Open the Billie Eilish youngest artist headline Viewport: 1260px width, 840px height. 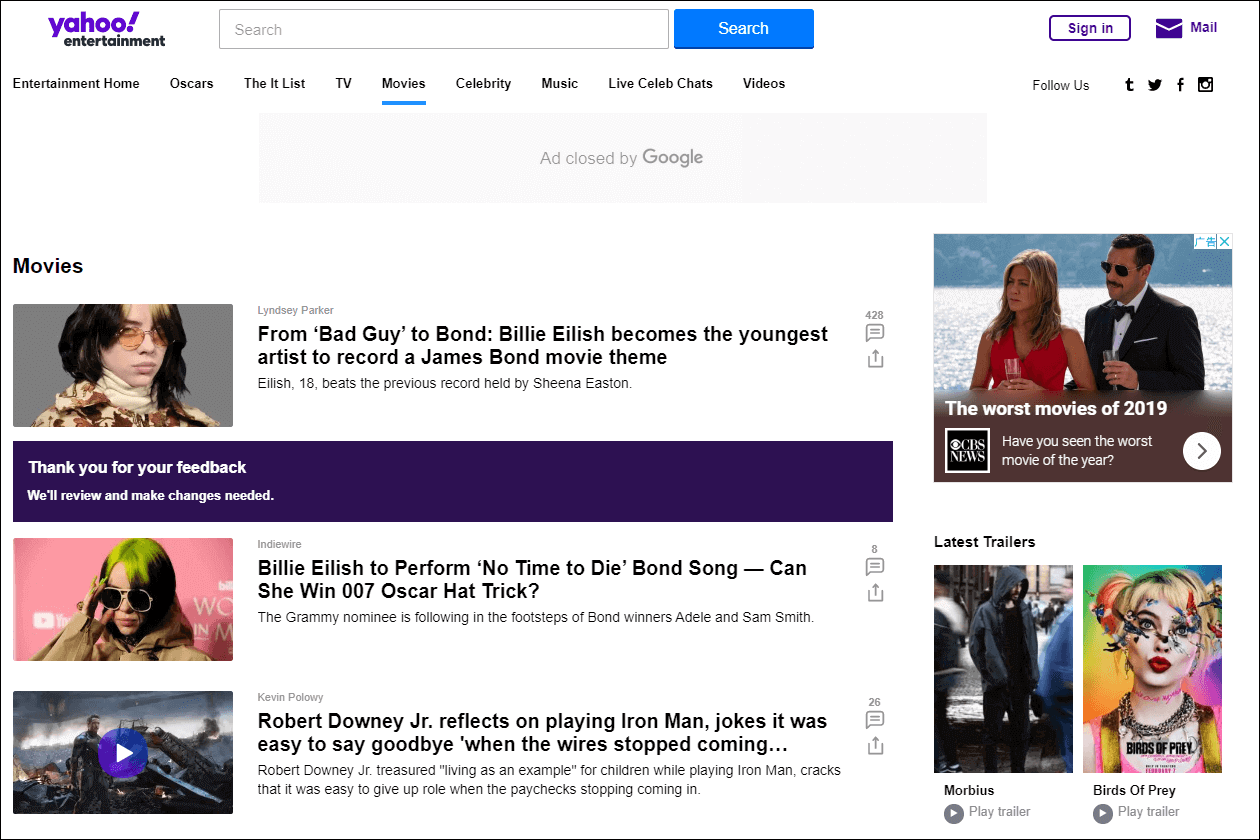point(543,346)
